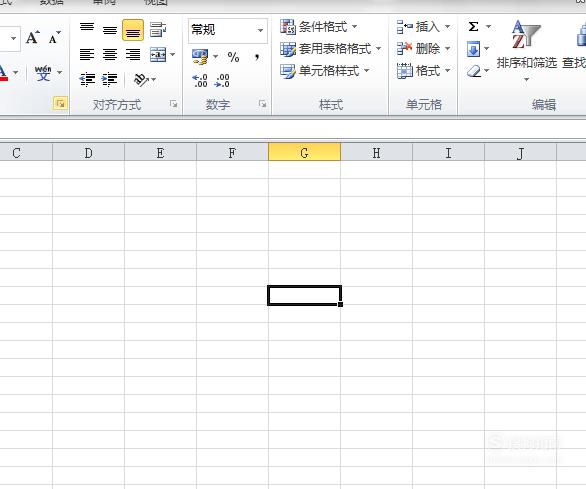The width and height of the screenshot is (586, 489).
Task: Click the font color A icon
Action: 3,73
